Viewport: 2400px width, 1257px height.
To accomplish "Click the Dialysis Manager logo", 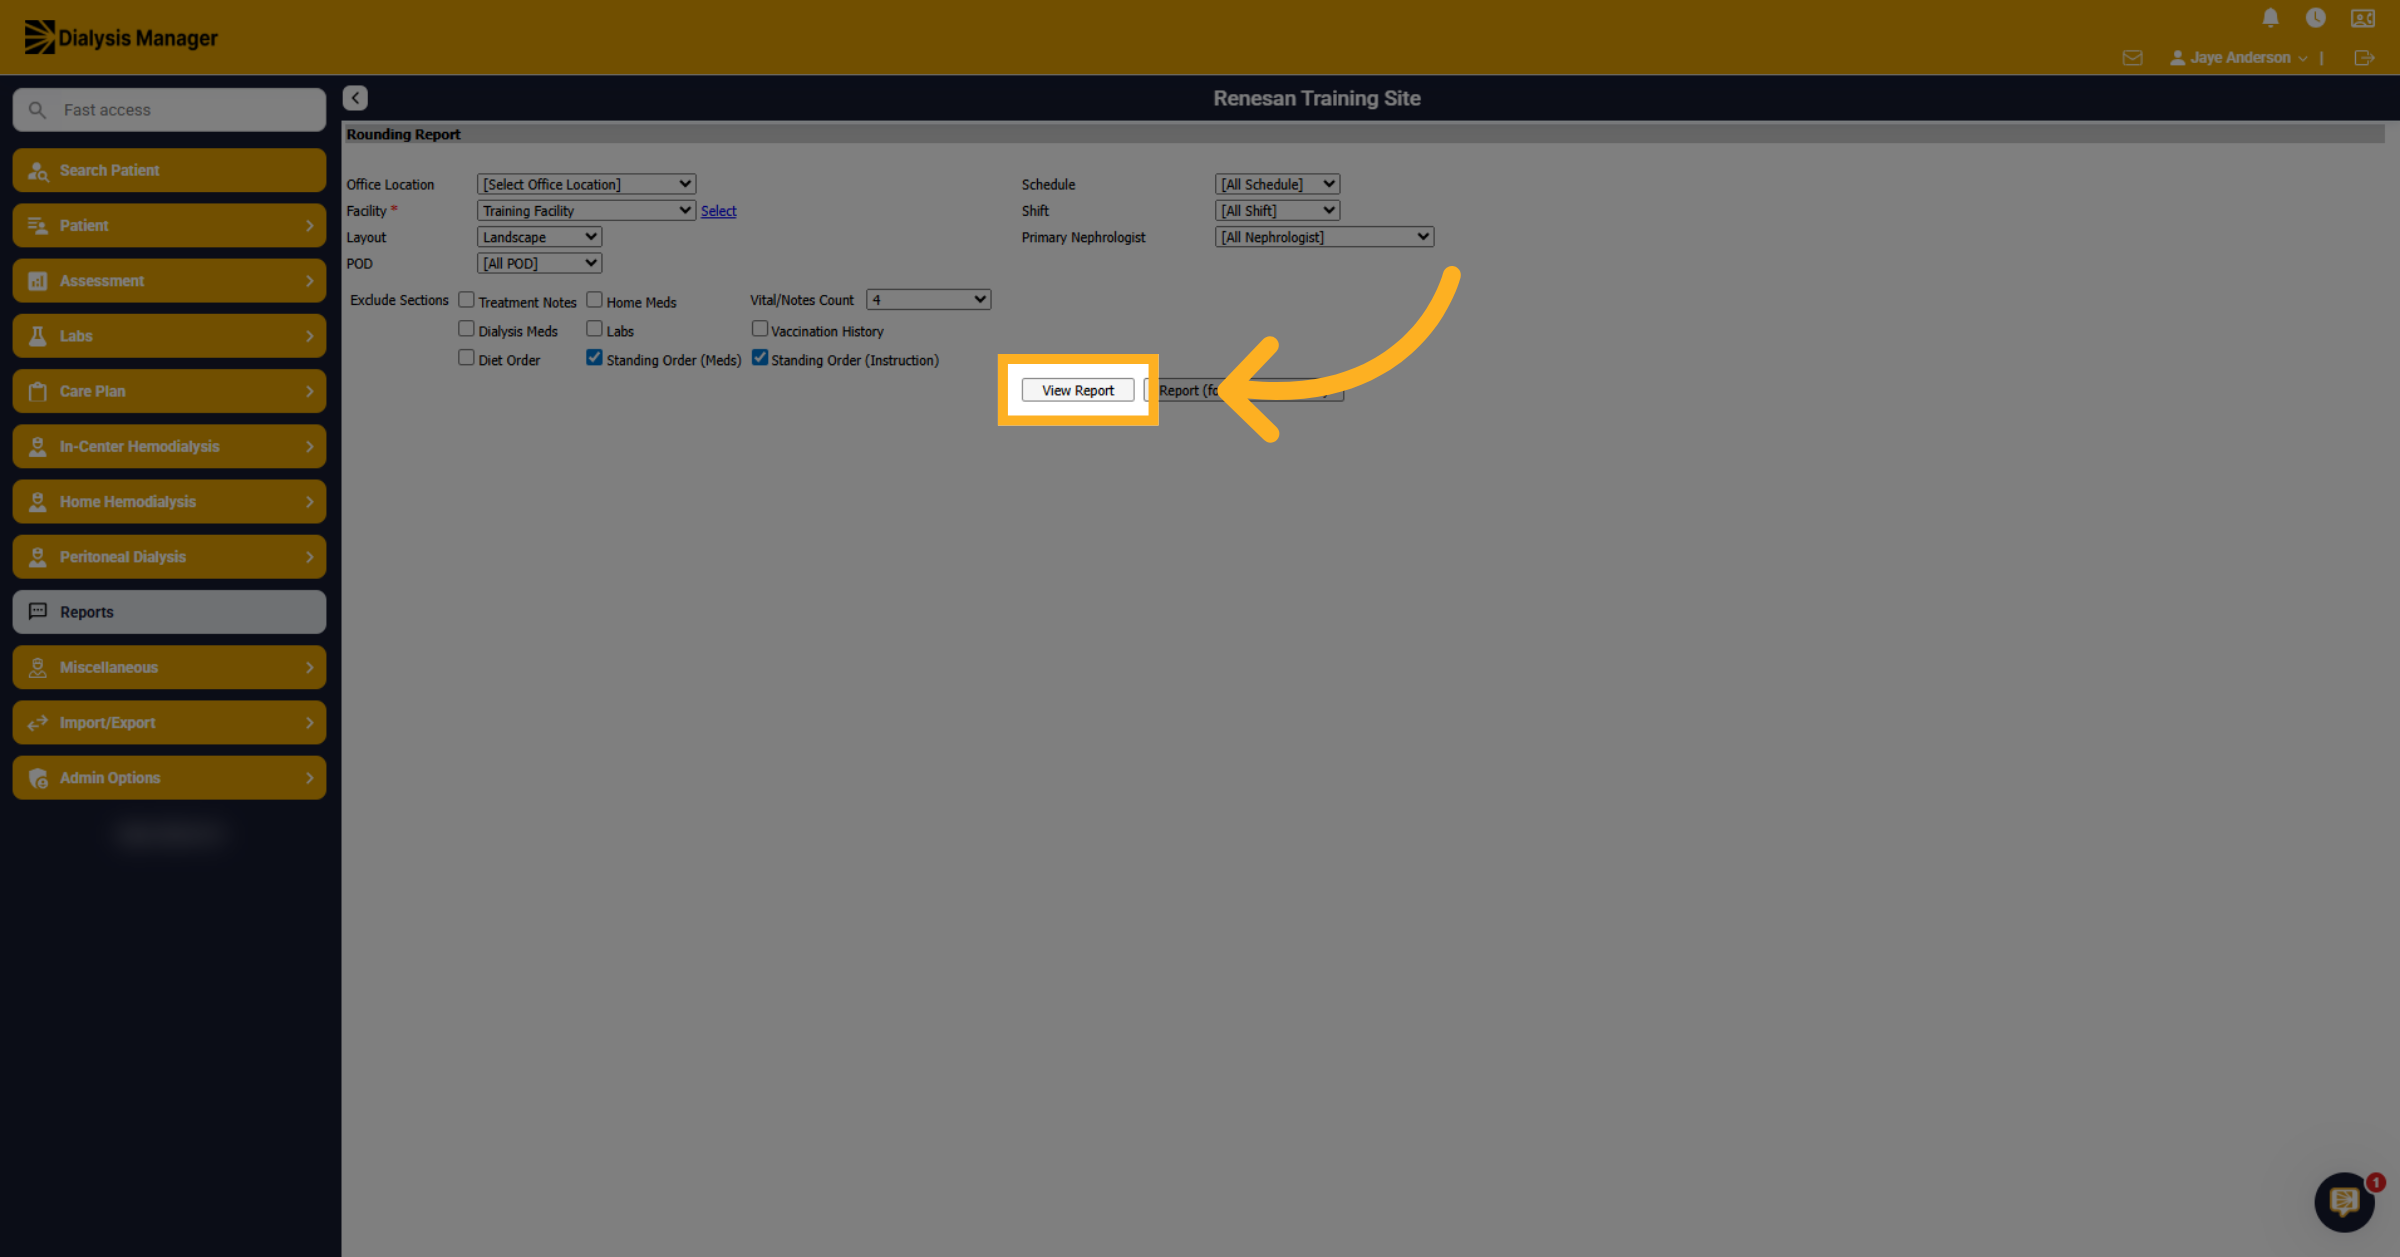I will [121, 38].
